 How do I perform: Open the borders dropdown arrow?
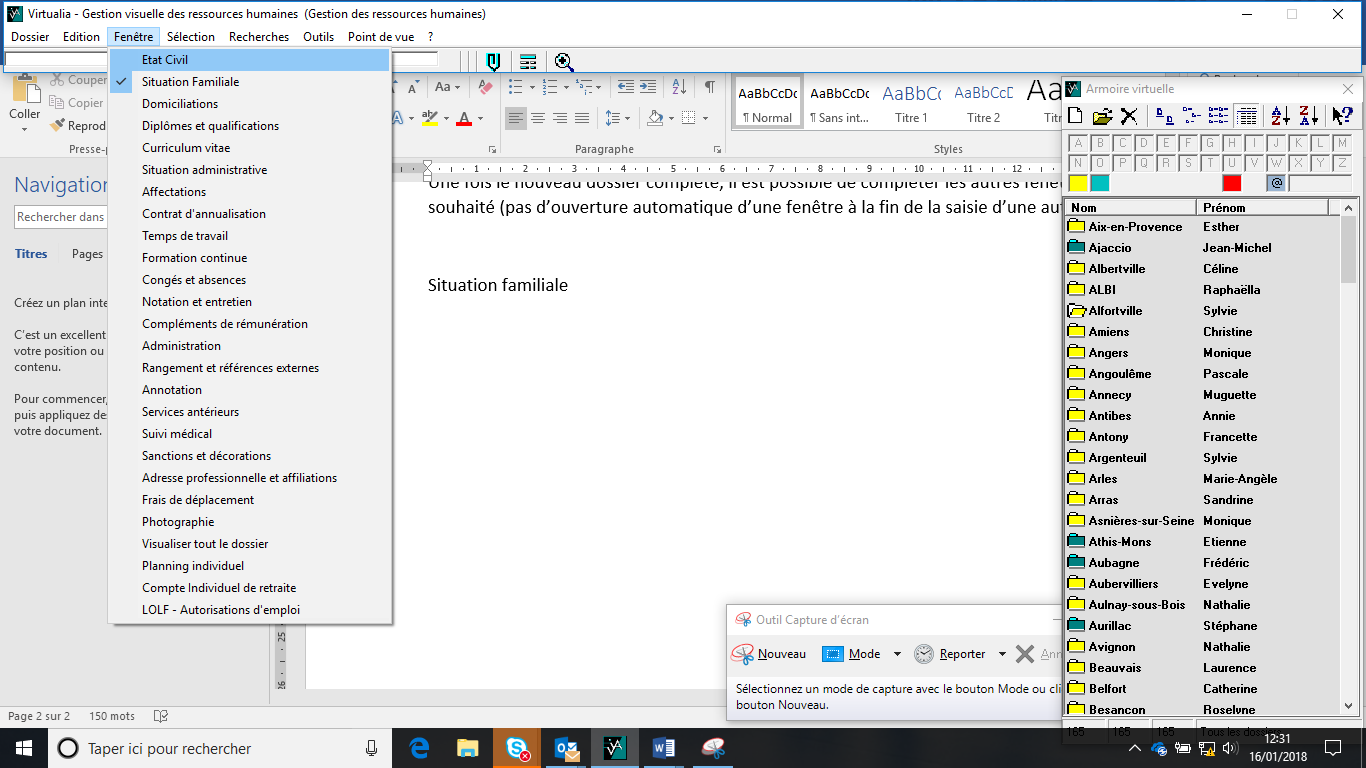[x=705, y=118]
